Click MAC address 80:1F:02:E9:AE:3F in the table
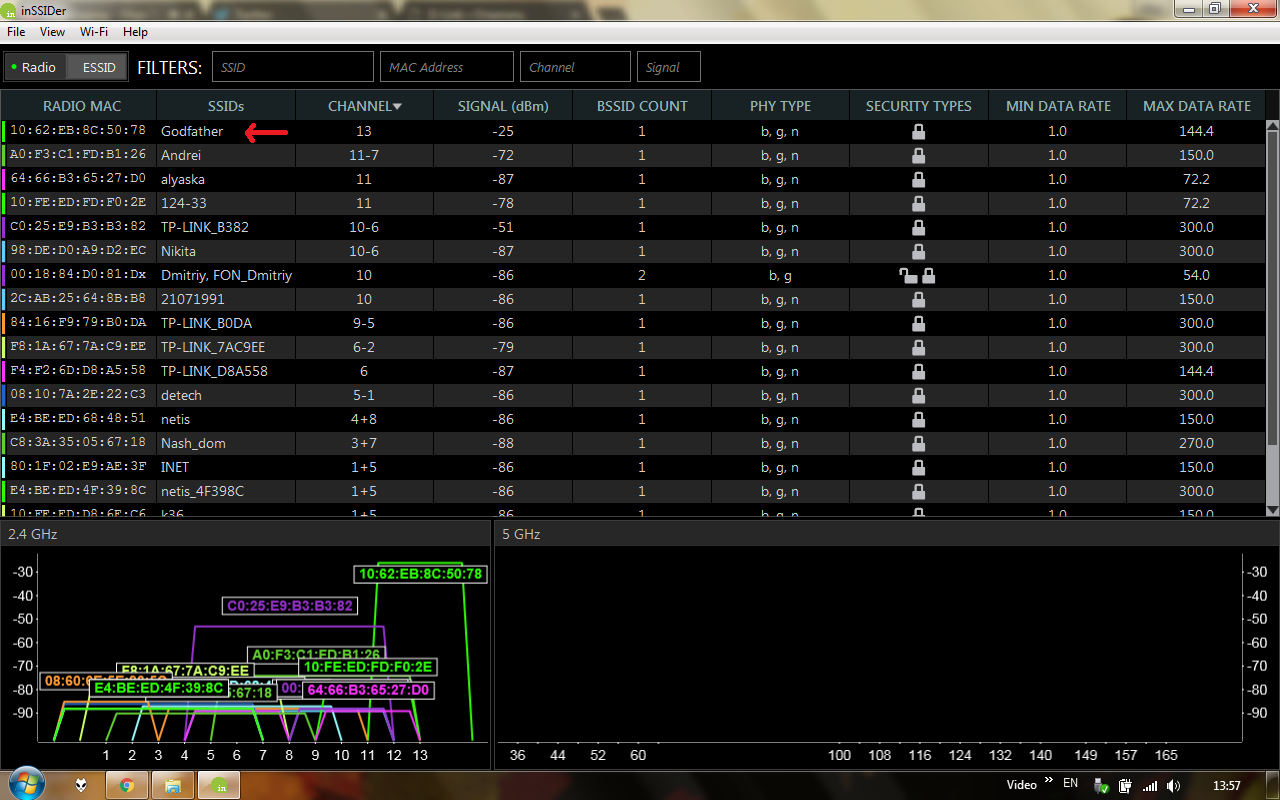 click(78, 467)
